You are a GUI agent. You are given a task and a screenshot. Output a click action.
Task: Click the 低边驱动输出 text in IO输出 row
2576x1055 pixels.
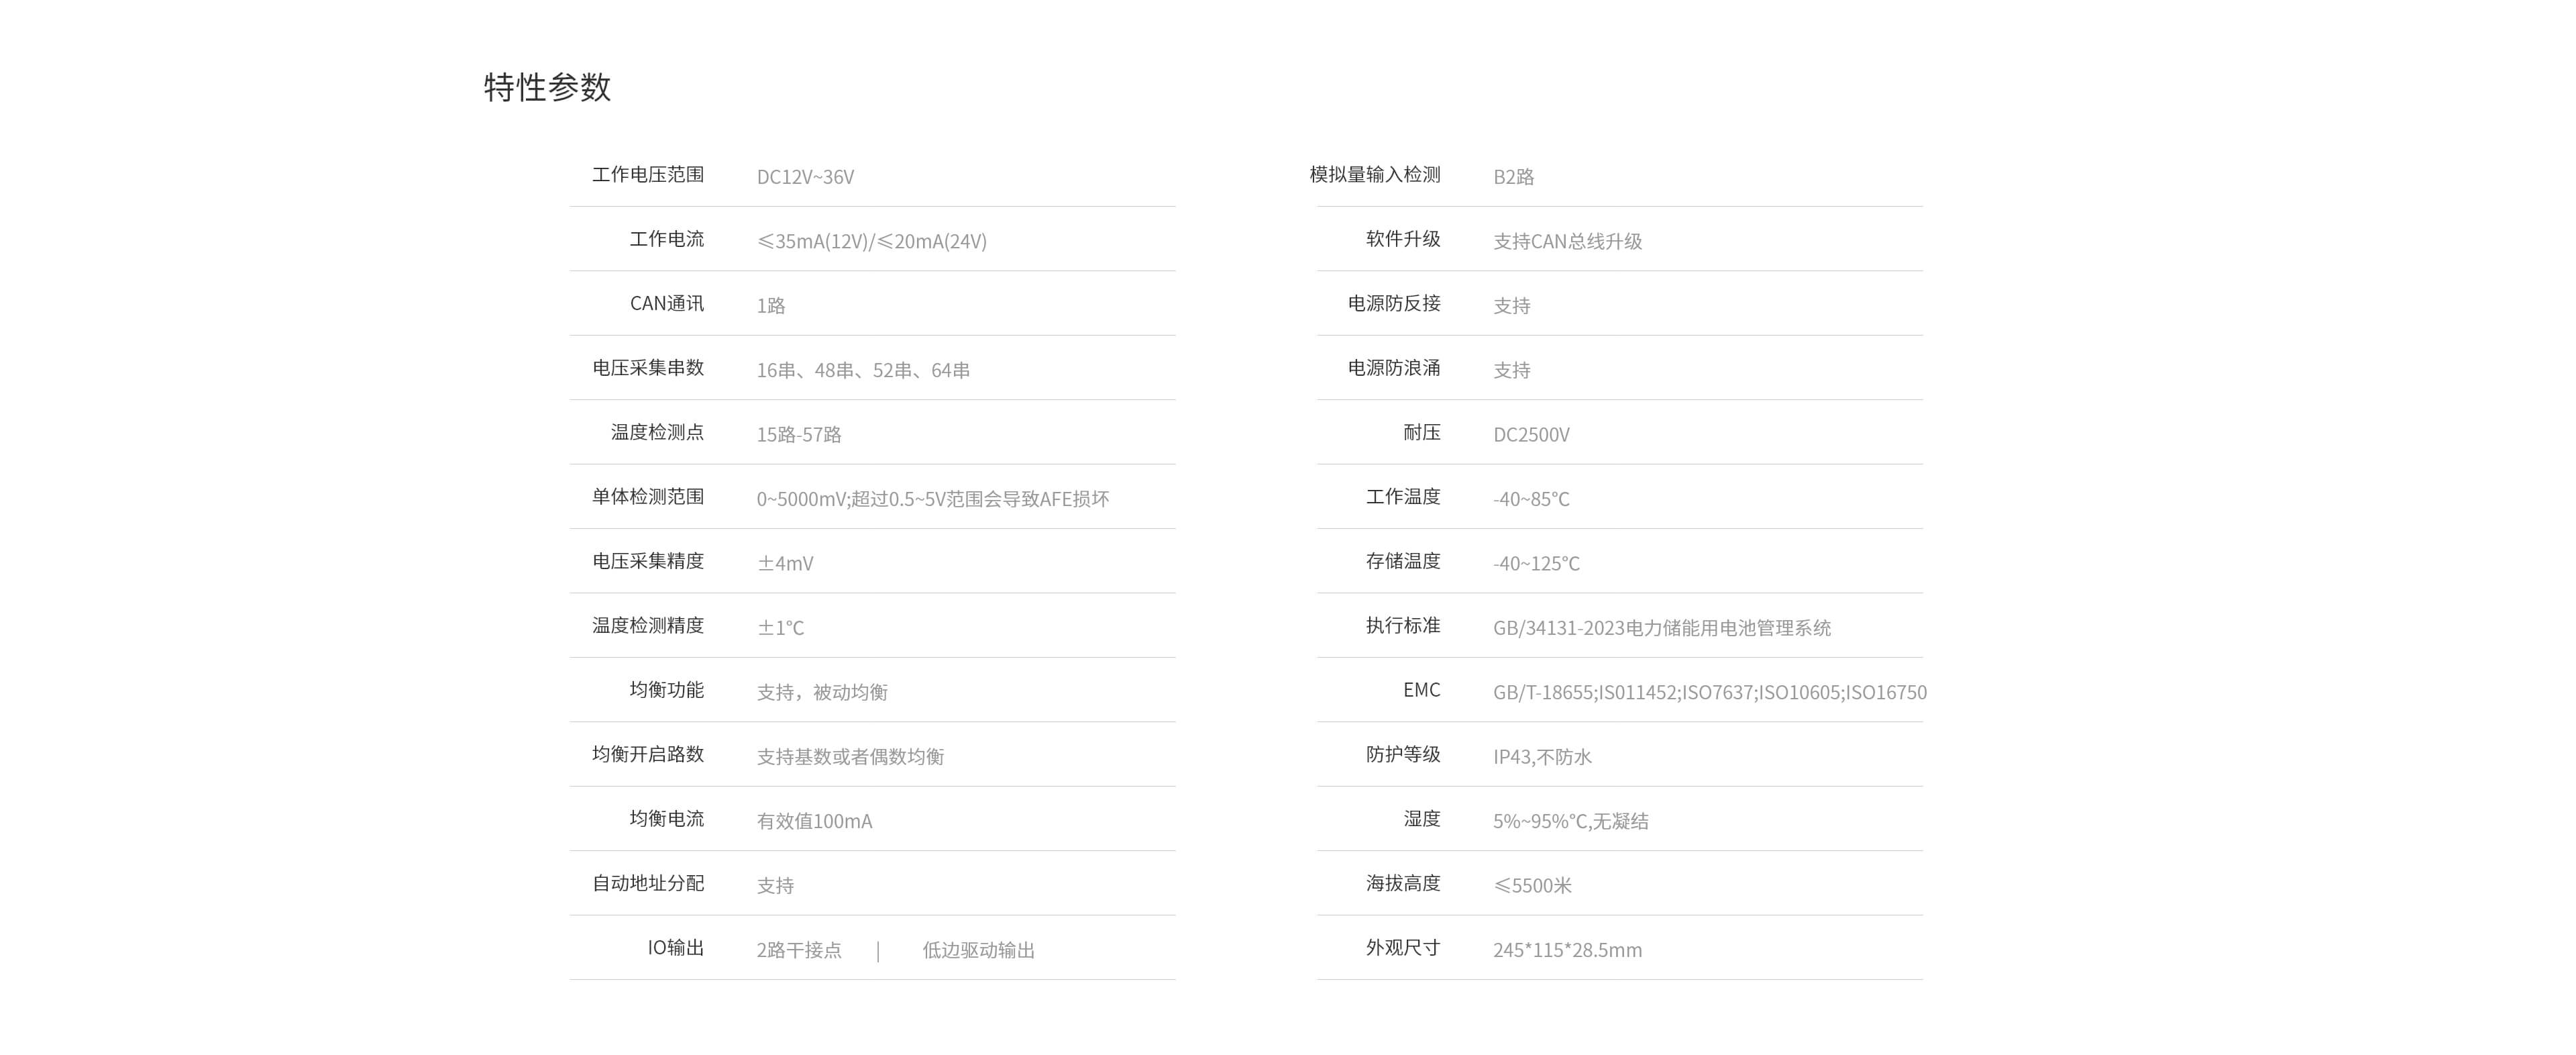click(978, 950)
